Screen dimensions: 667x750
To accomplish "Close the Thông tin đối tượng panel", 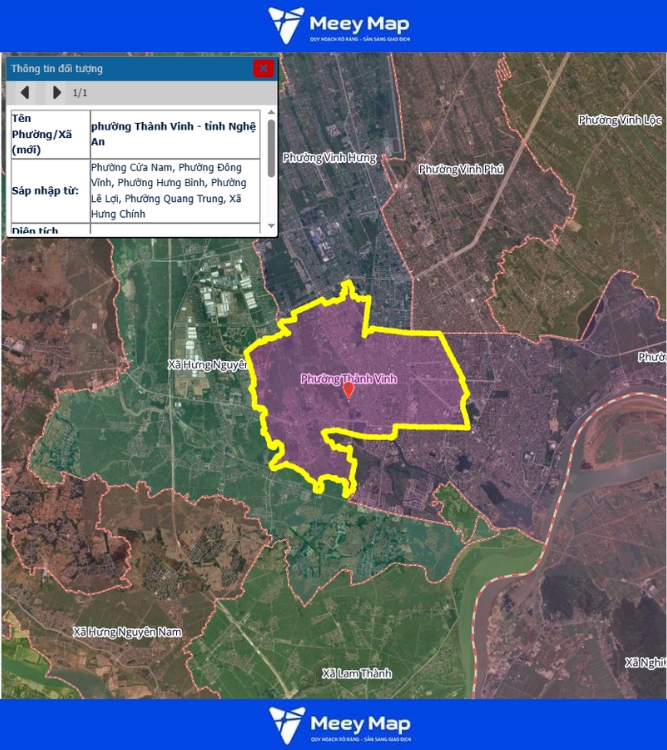I will 263,68.
